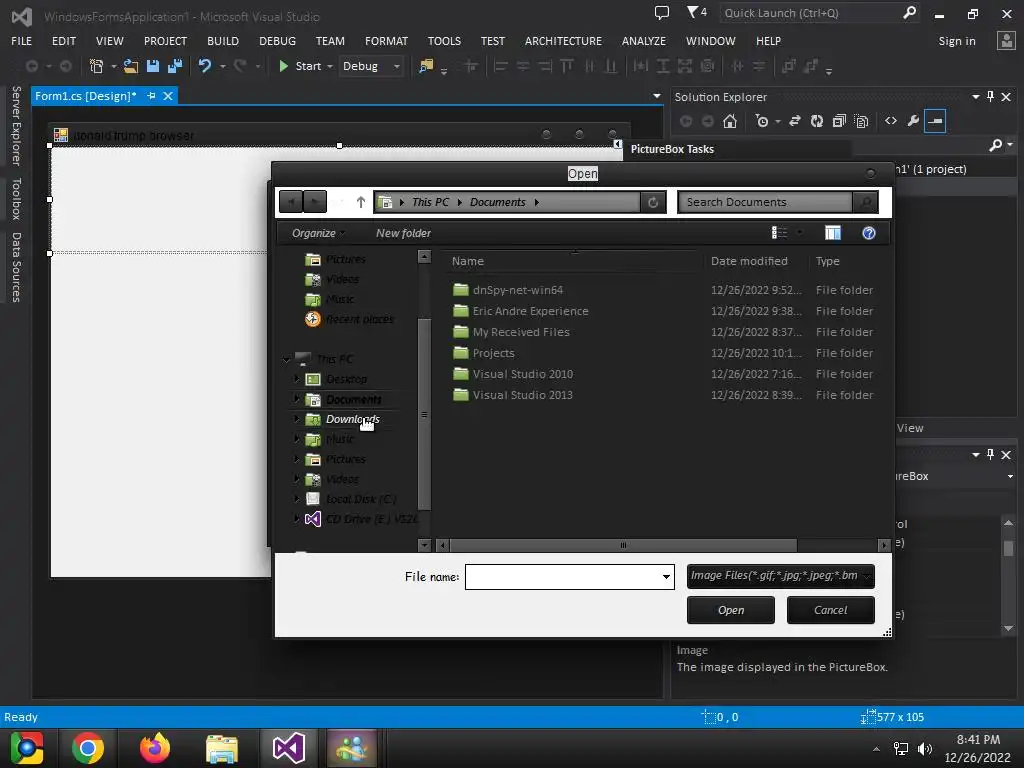The image size is (1024, 768).
Task: Open the Organize dropdown menu
Action: tap(318, 233)
